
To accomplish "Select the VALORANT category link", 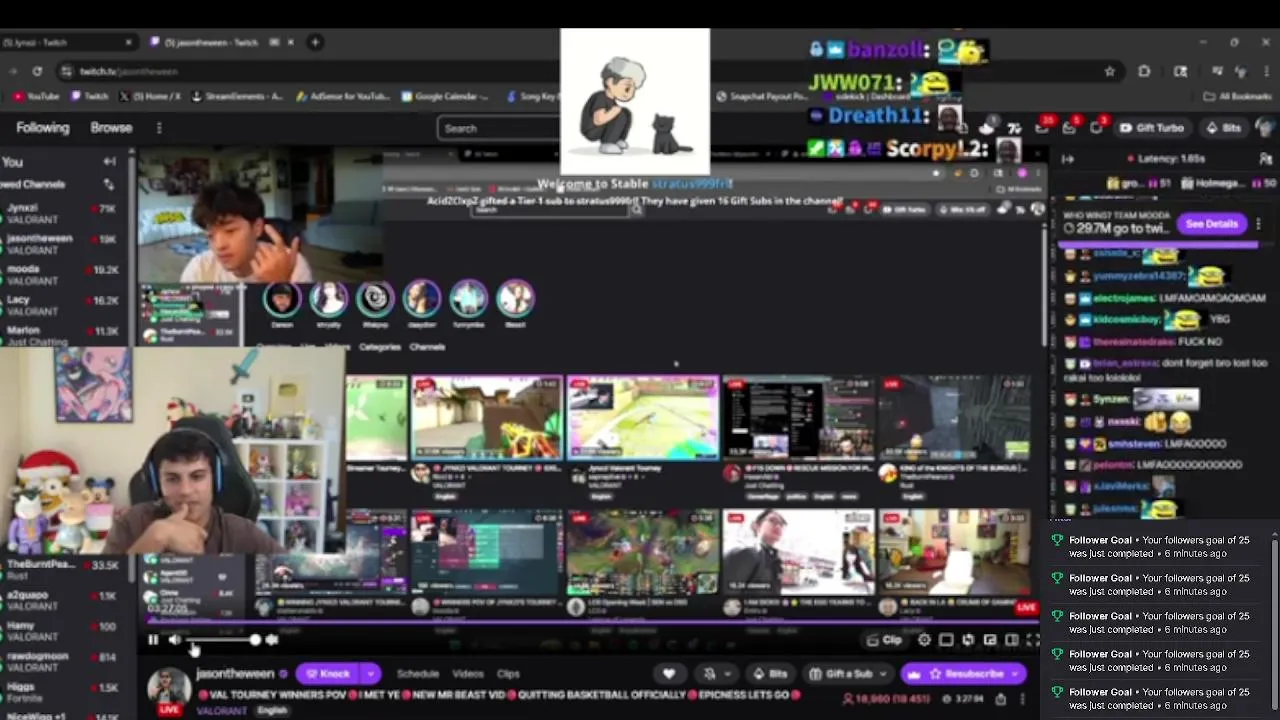I will tap(221, 711).
